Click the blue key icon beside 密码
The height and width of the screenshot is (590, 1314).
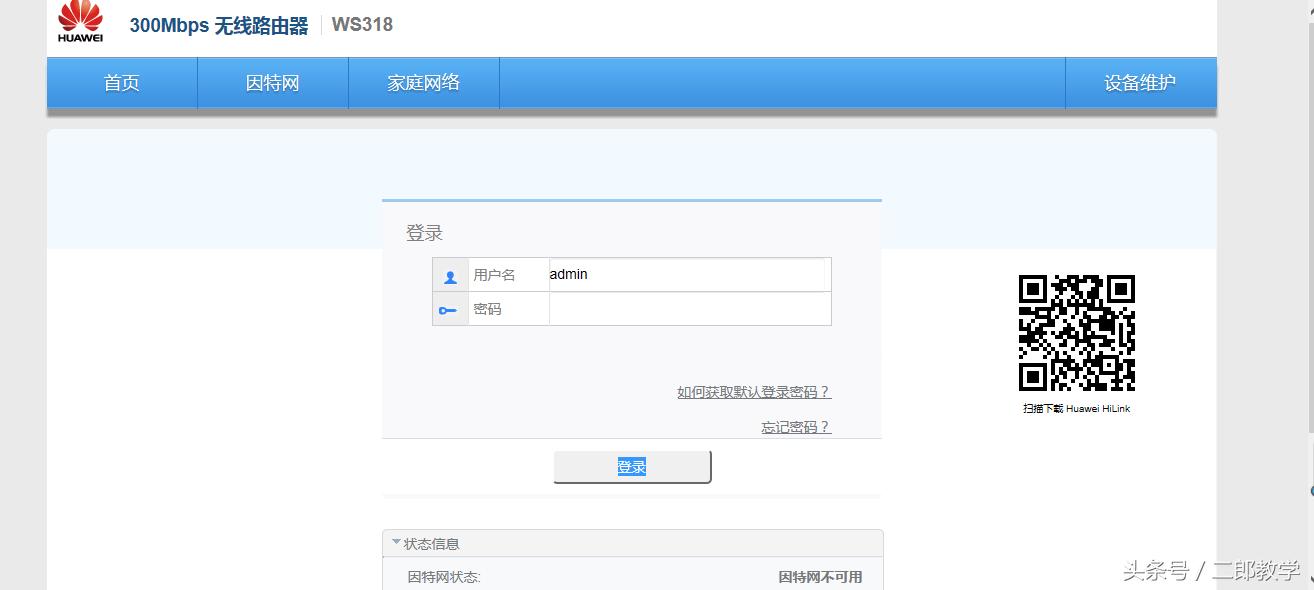coord(449,310)
